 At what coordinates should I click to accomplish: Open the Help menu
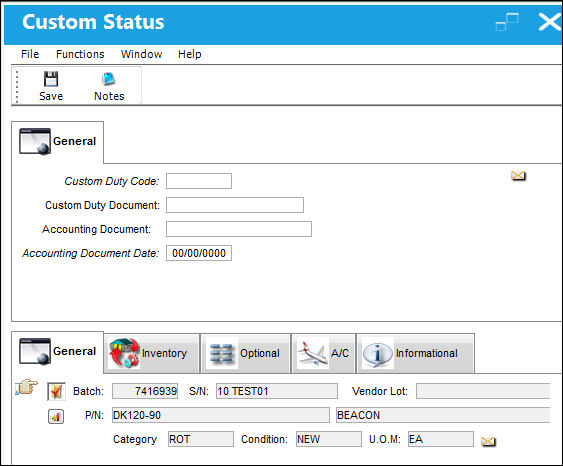tap(190, 54)
